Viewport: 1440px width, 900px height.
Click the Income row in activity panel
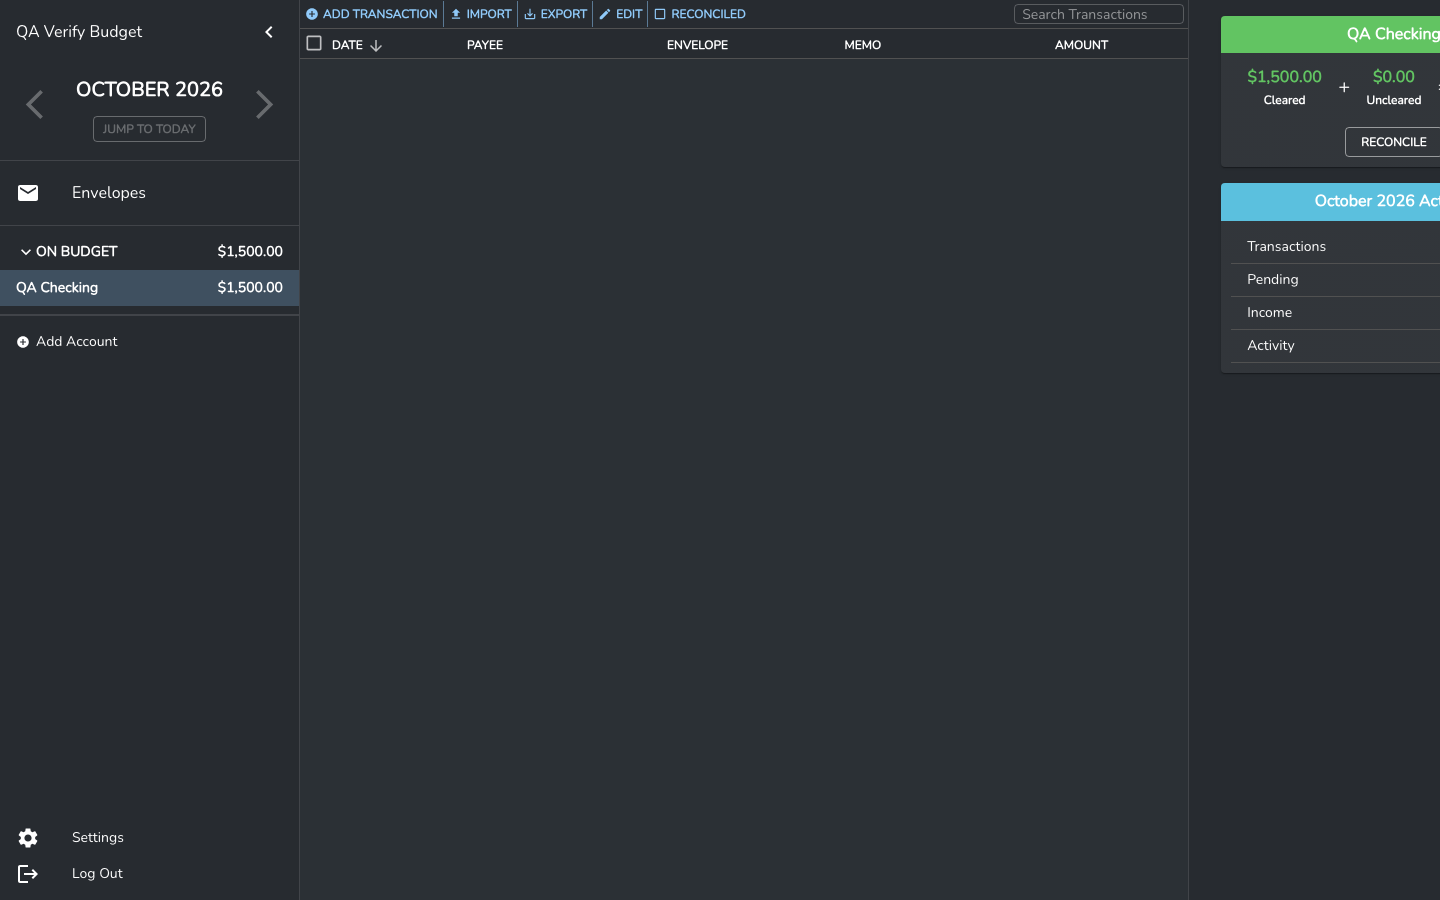pyautogui.click(x=1335, y=313)
